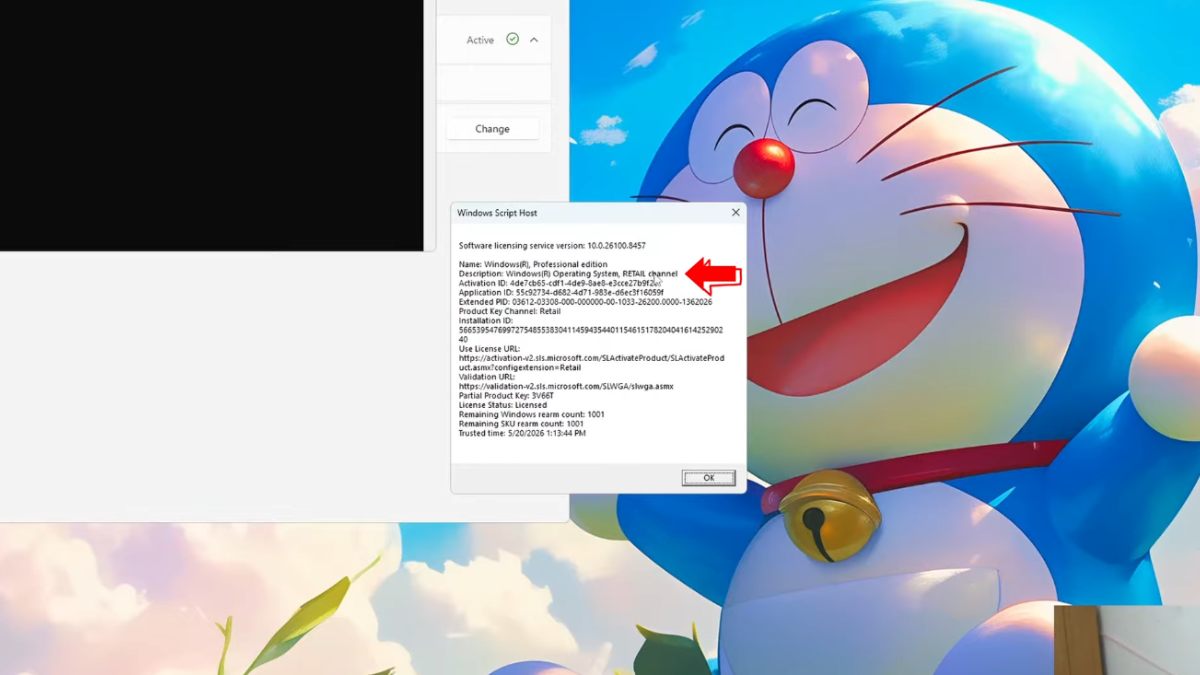The image size is (1200, 675).
Task: Click the Remaining SKU rearm count line
Action: [x=521, y=423]
